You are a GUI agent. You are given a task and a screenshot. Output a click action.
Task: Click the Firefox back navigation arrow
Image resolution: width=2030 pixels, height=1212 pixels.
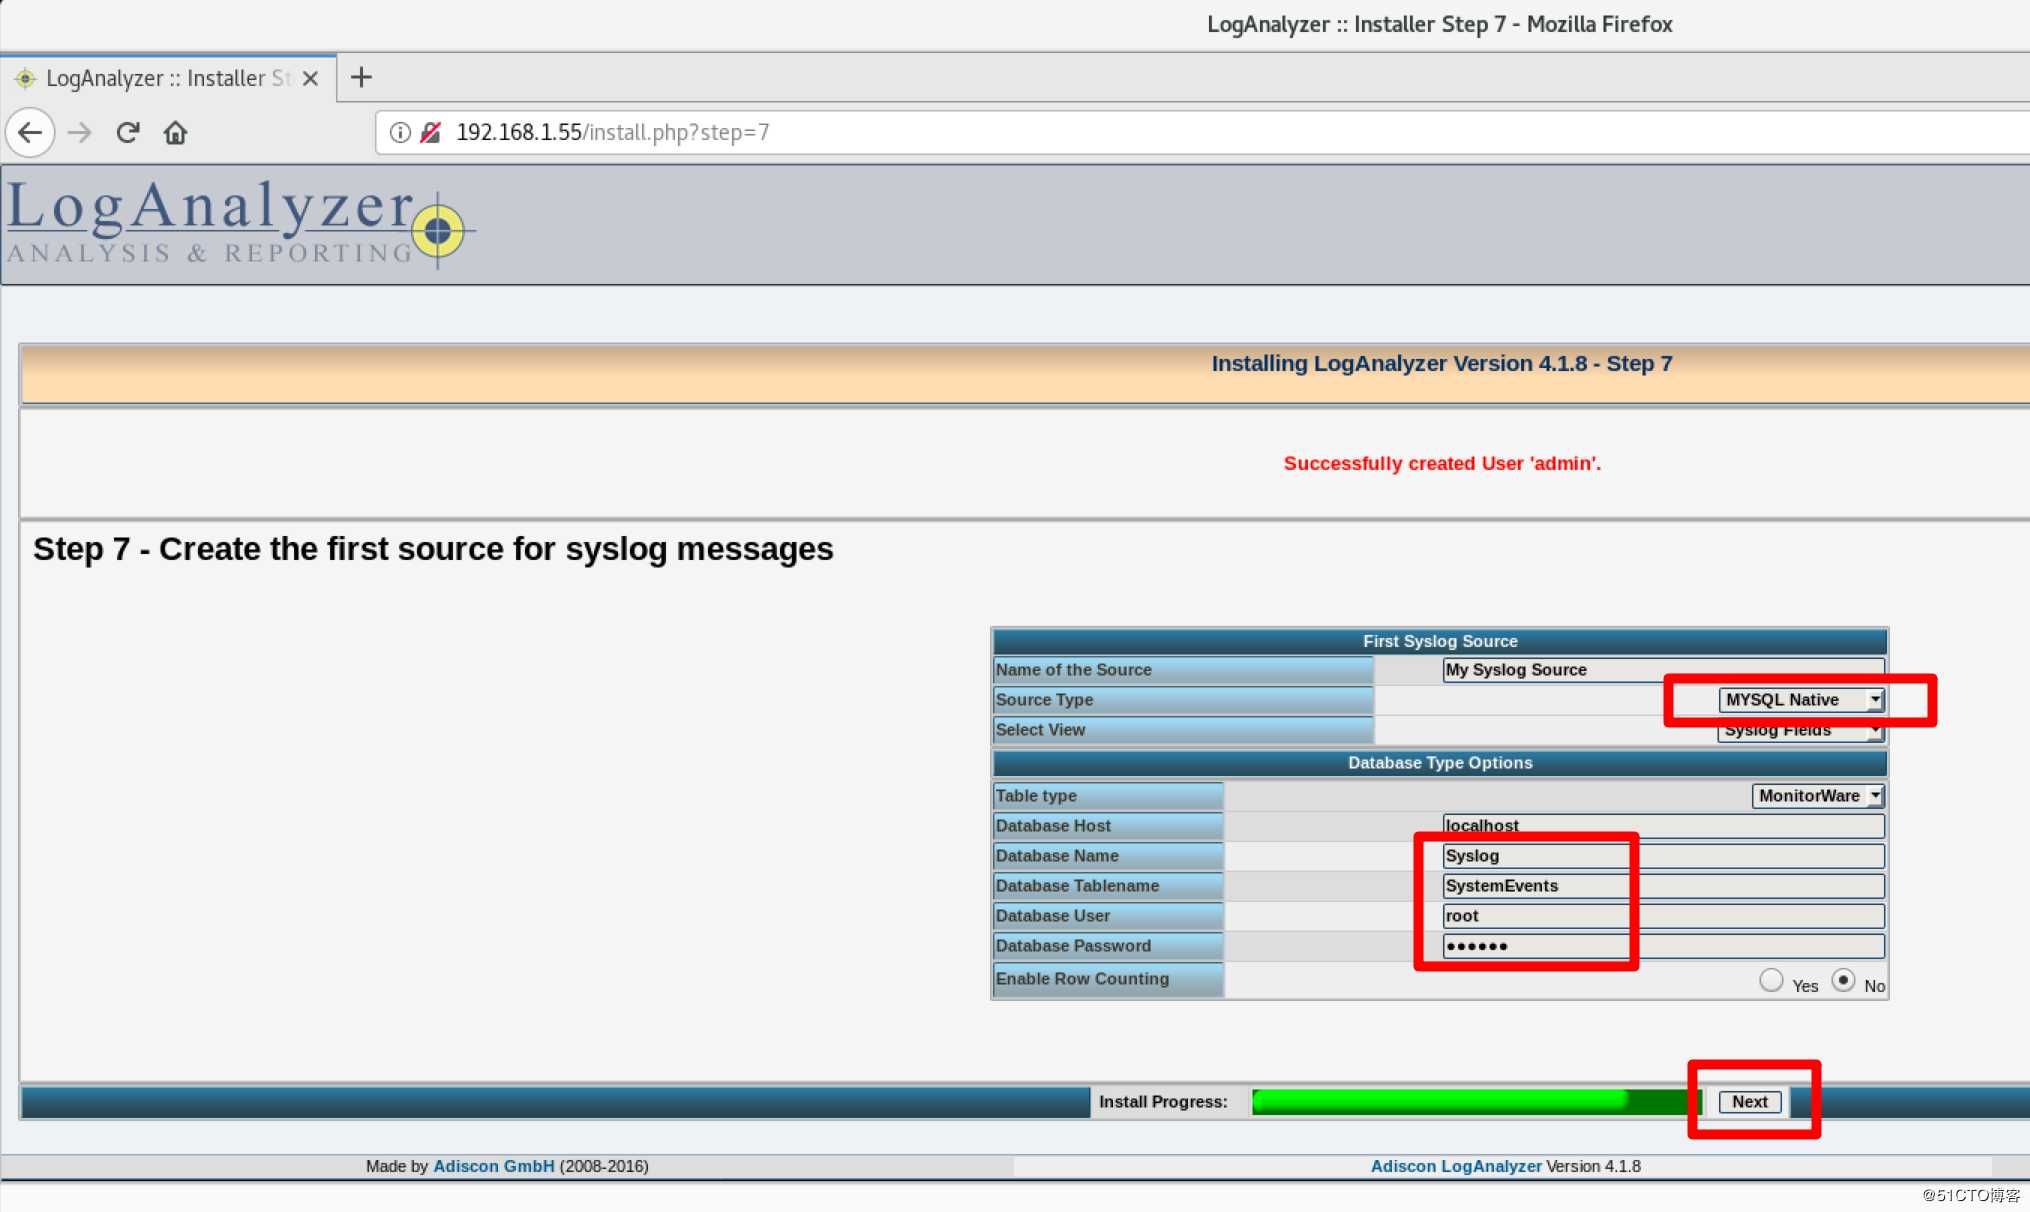pos(32,131)
